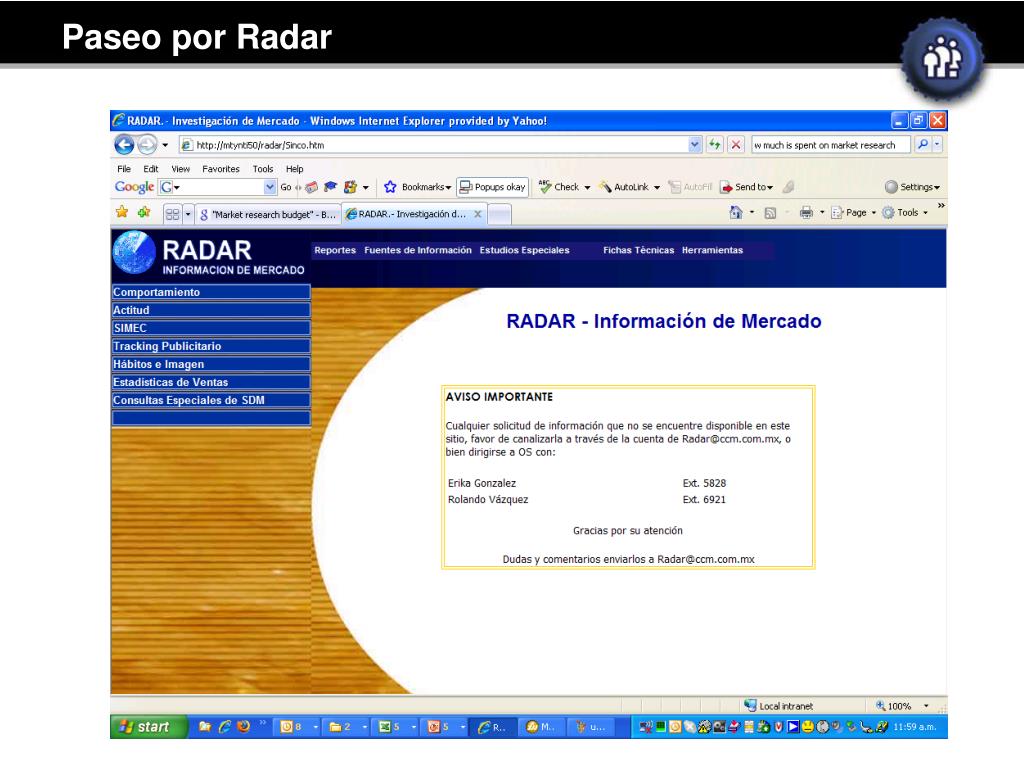Click the Quick Tabs grid icon

(172, 214)
